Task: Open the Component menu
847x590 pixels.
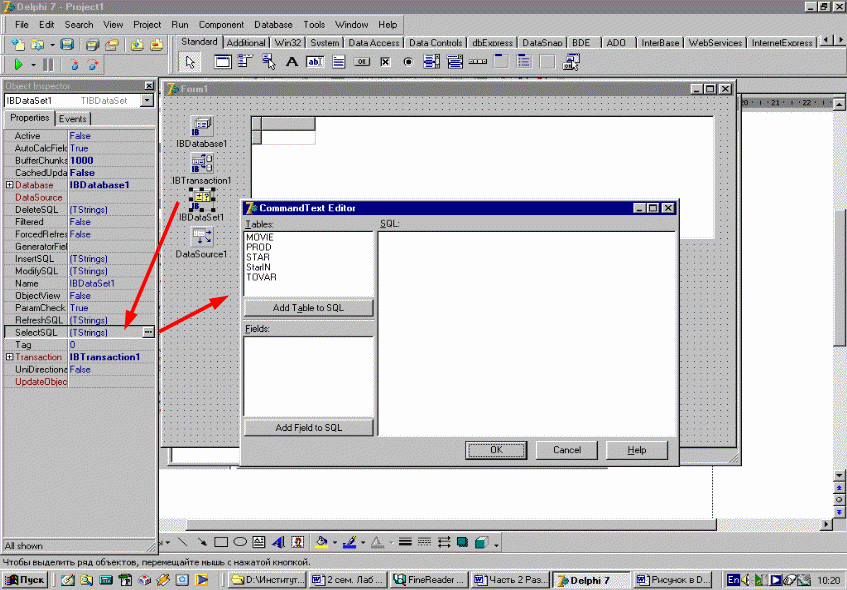Action: 221,25
